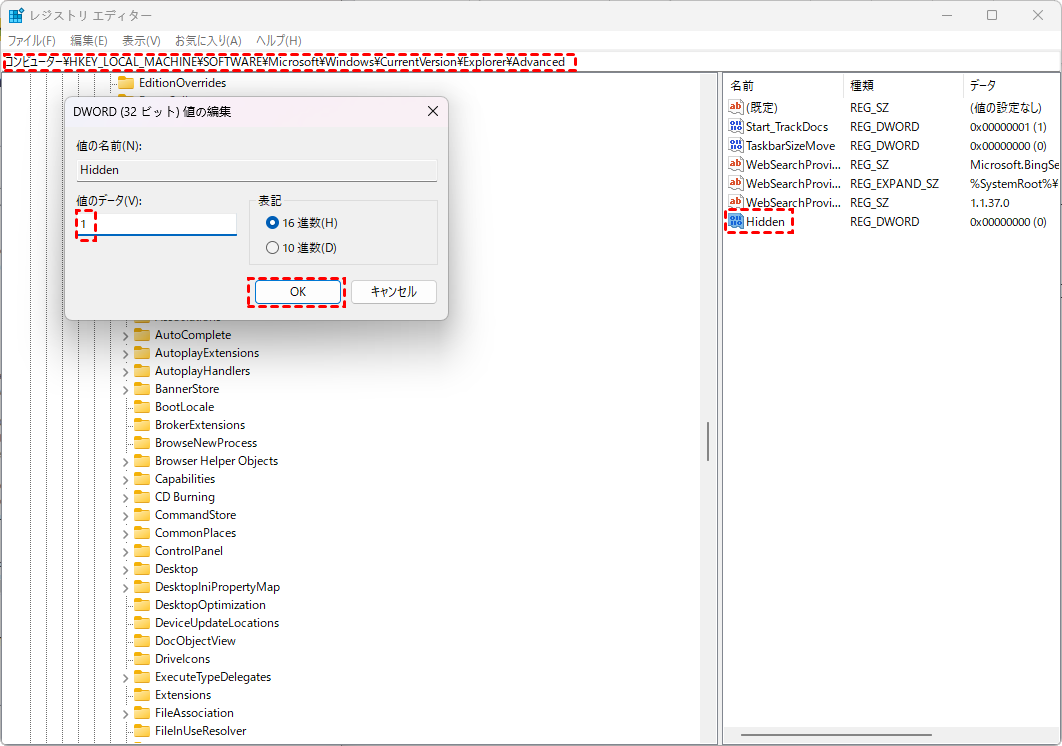The height and width of the screenshot is (746, 1062).
Task: Click the TaskbarSizeMove value icon
Action: click(736, 146)
